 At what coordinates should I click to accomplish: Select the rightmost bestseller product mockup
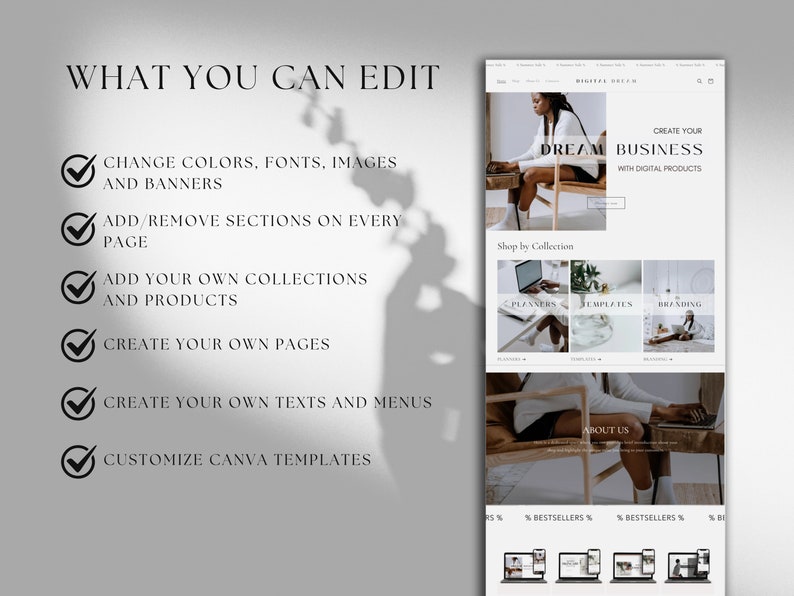687,566
